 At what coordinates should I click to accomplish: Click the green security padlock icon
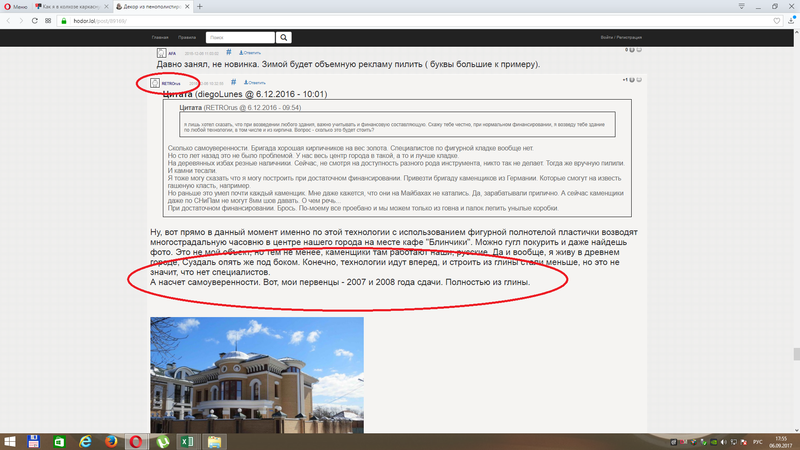click(64, 21)
